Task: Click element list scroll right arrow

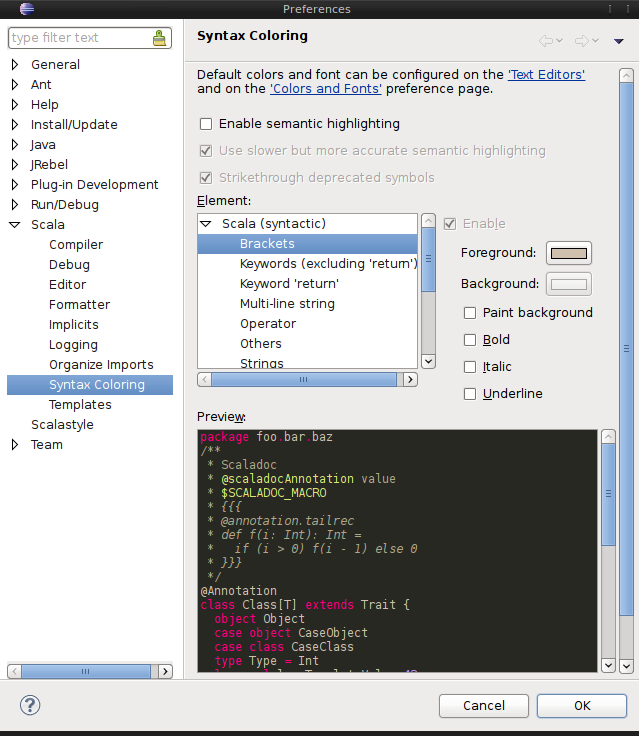Action: pos(410,379)
